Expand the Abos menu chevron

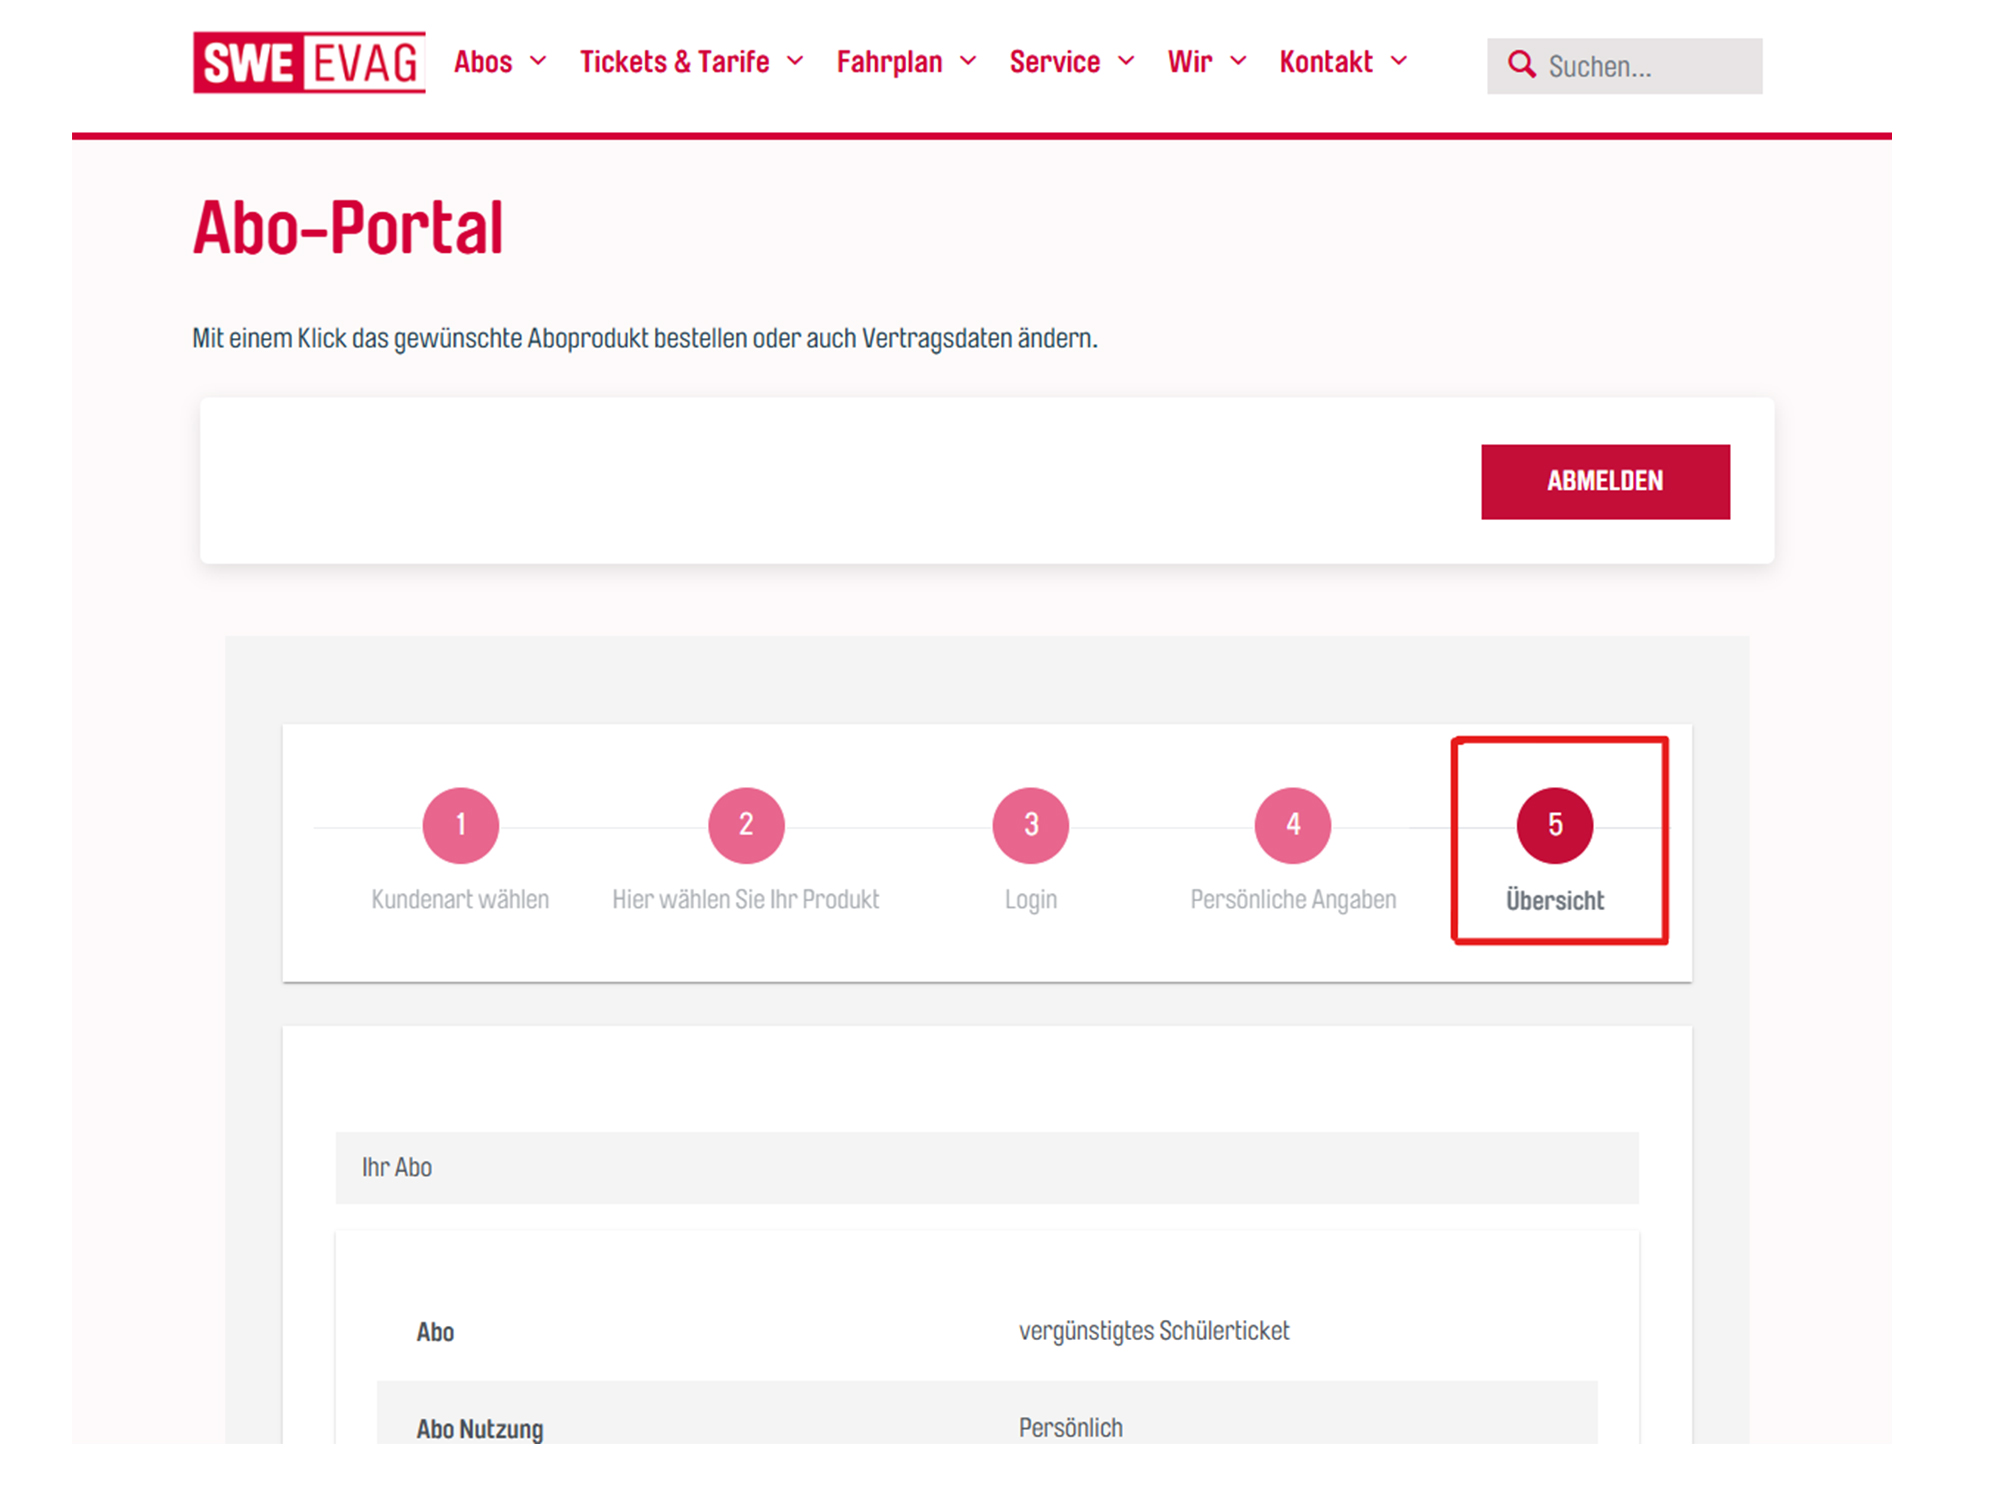tap(538, 61)
